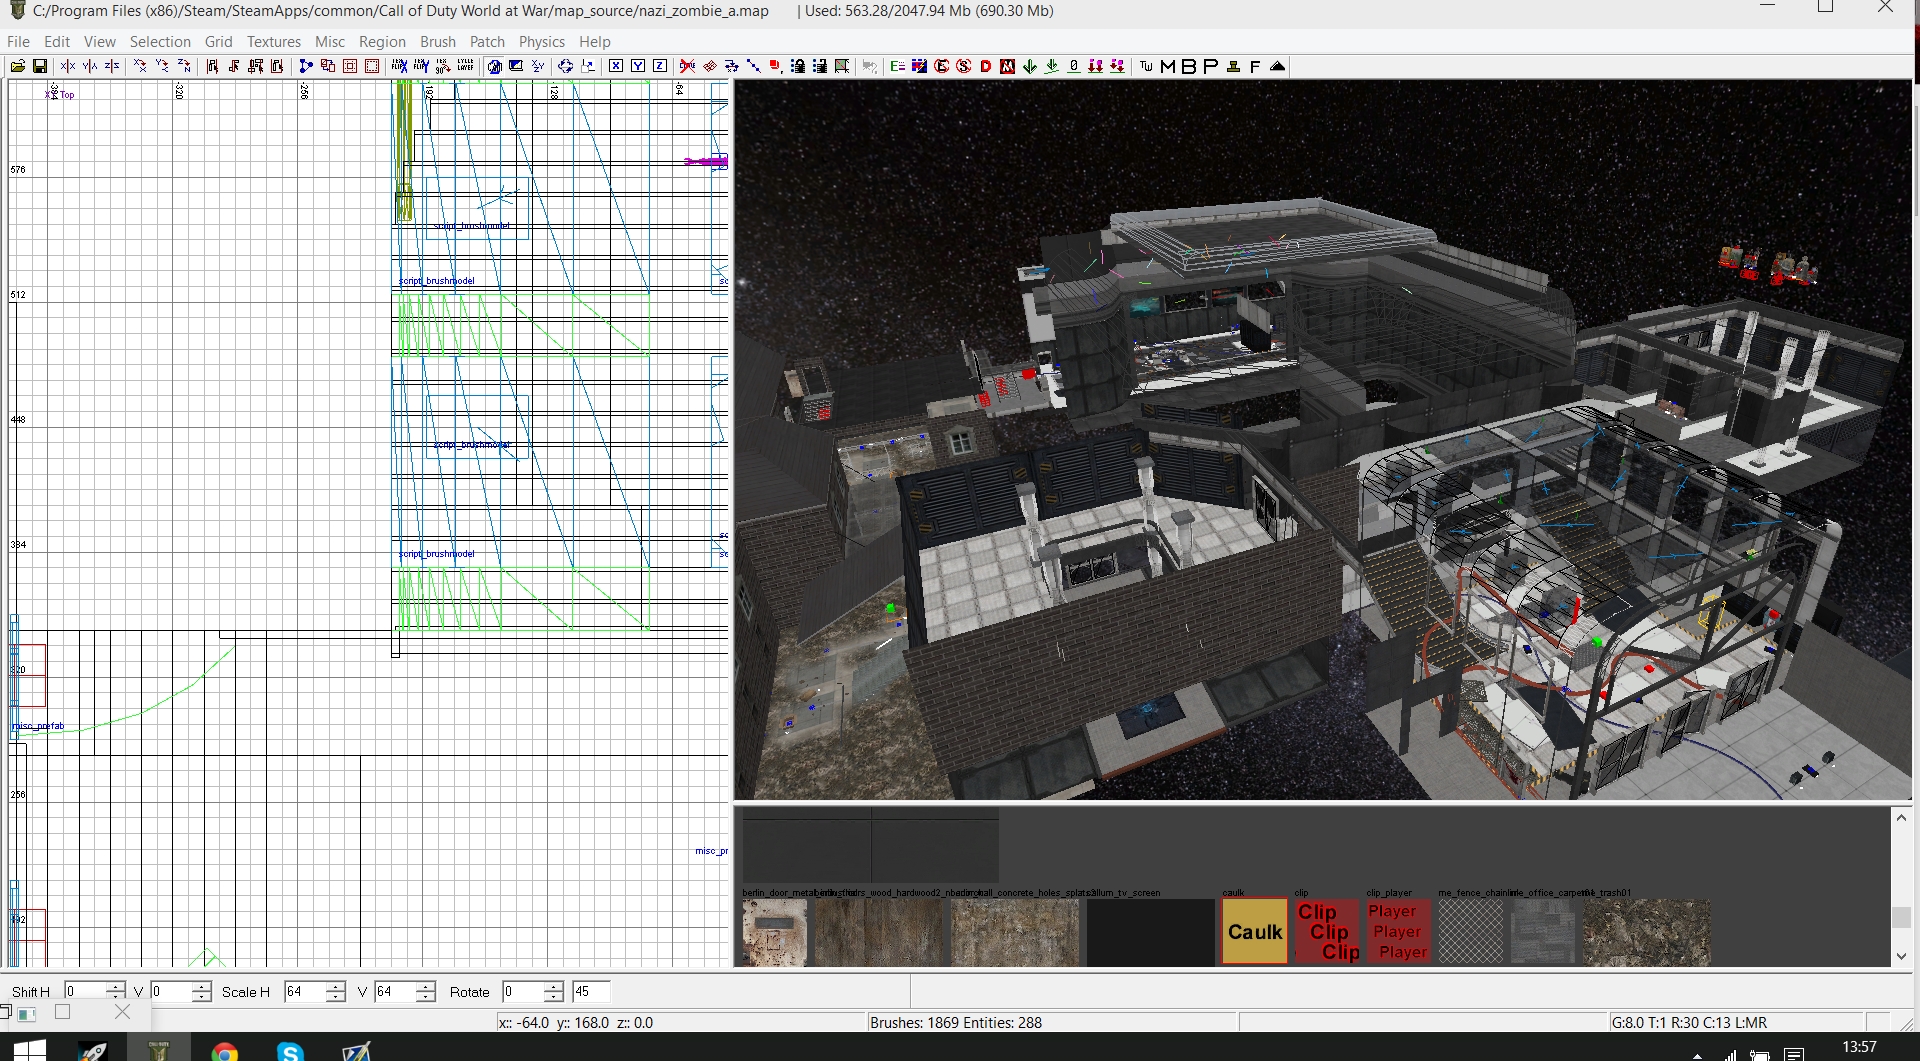Select the Caulk texture swatch
The image size is (1920, 1061).
pyautogui.click(x=1255, y=931)
